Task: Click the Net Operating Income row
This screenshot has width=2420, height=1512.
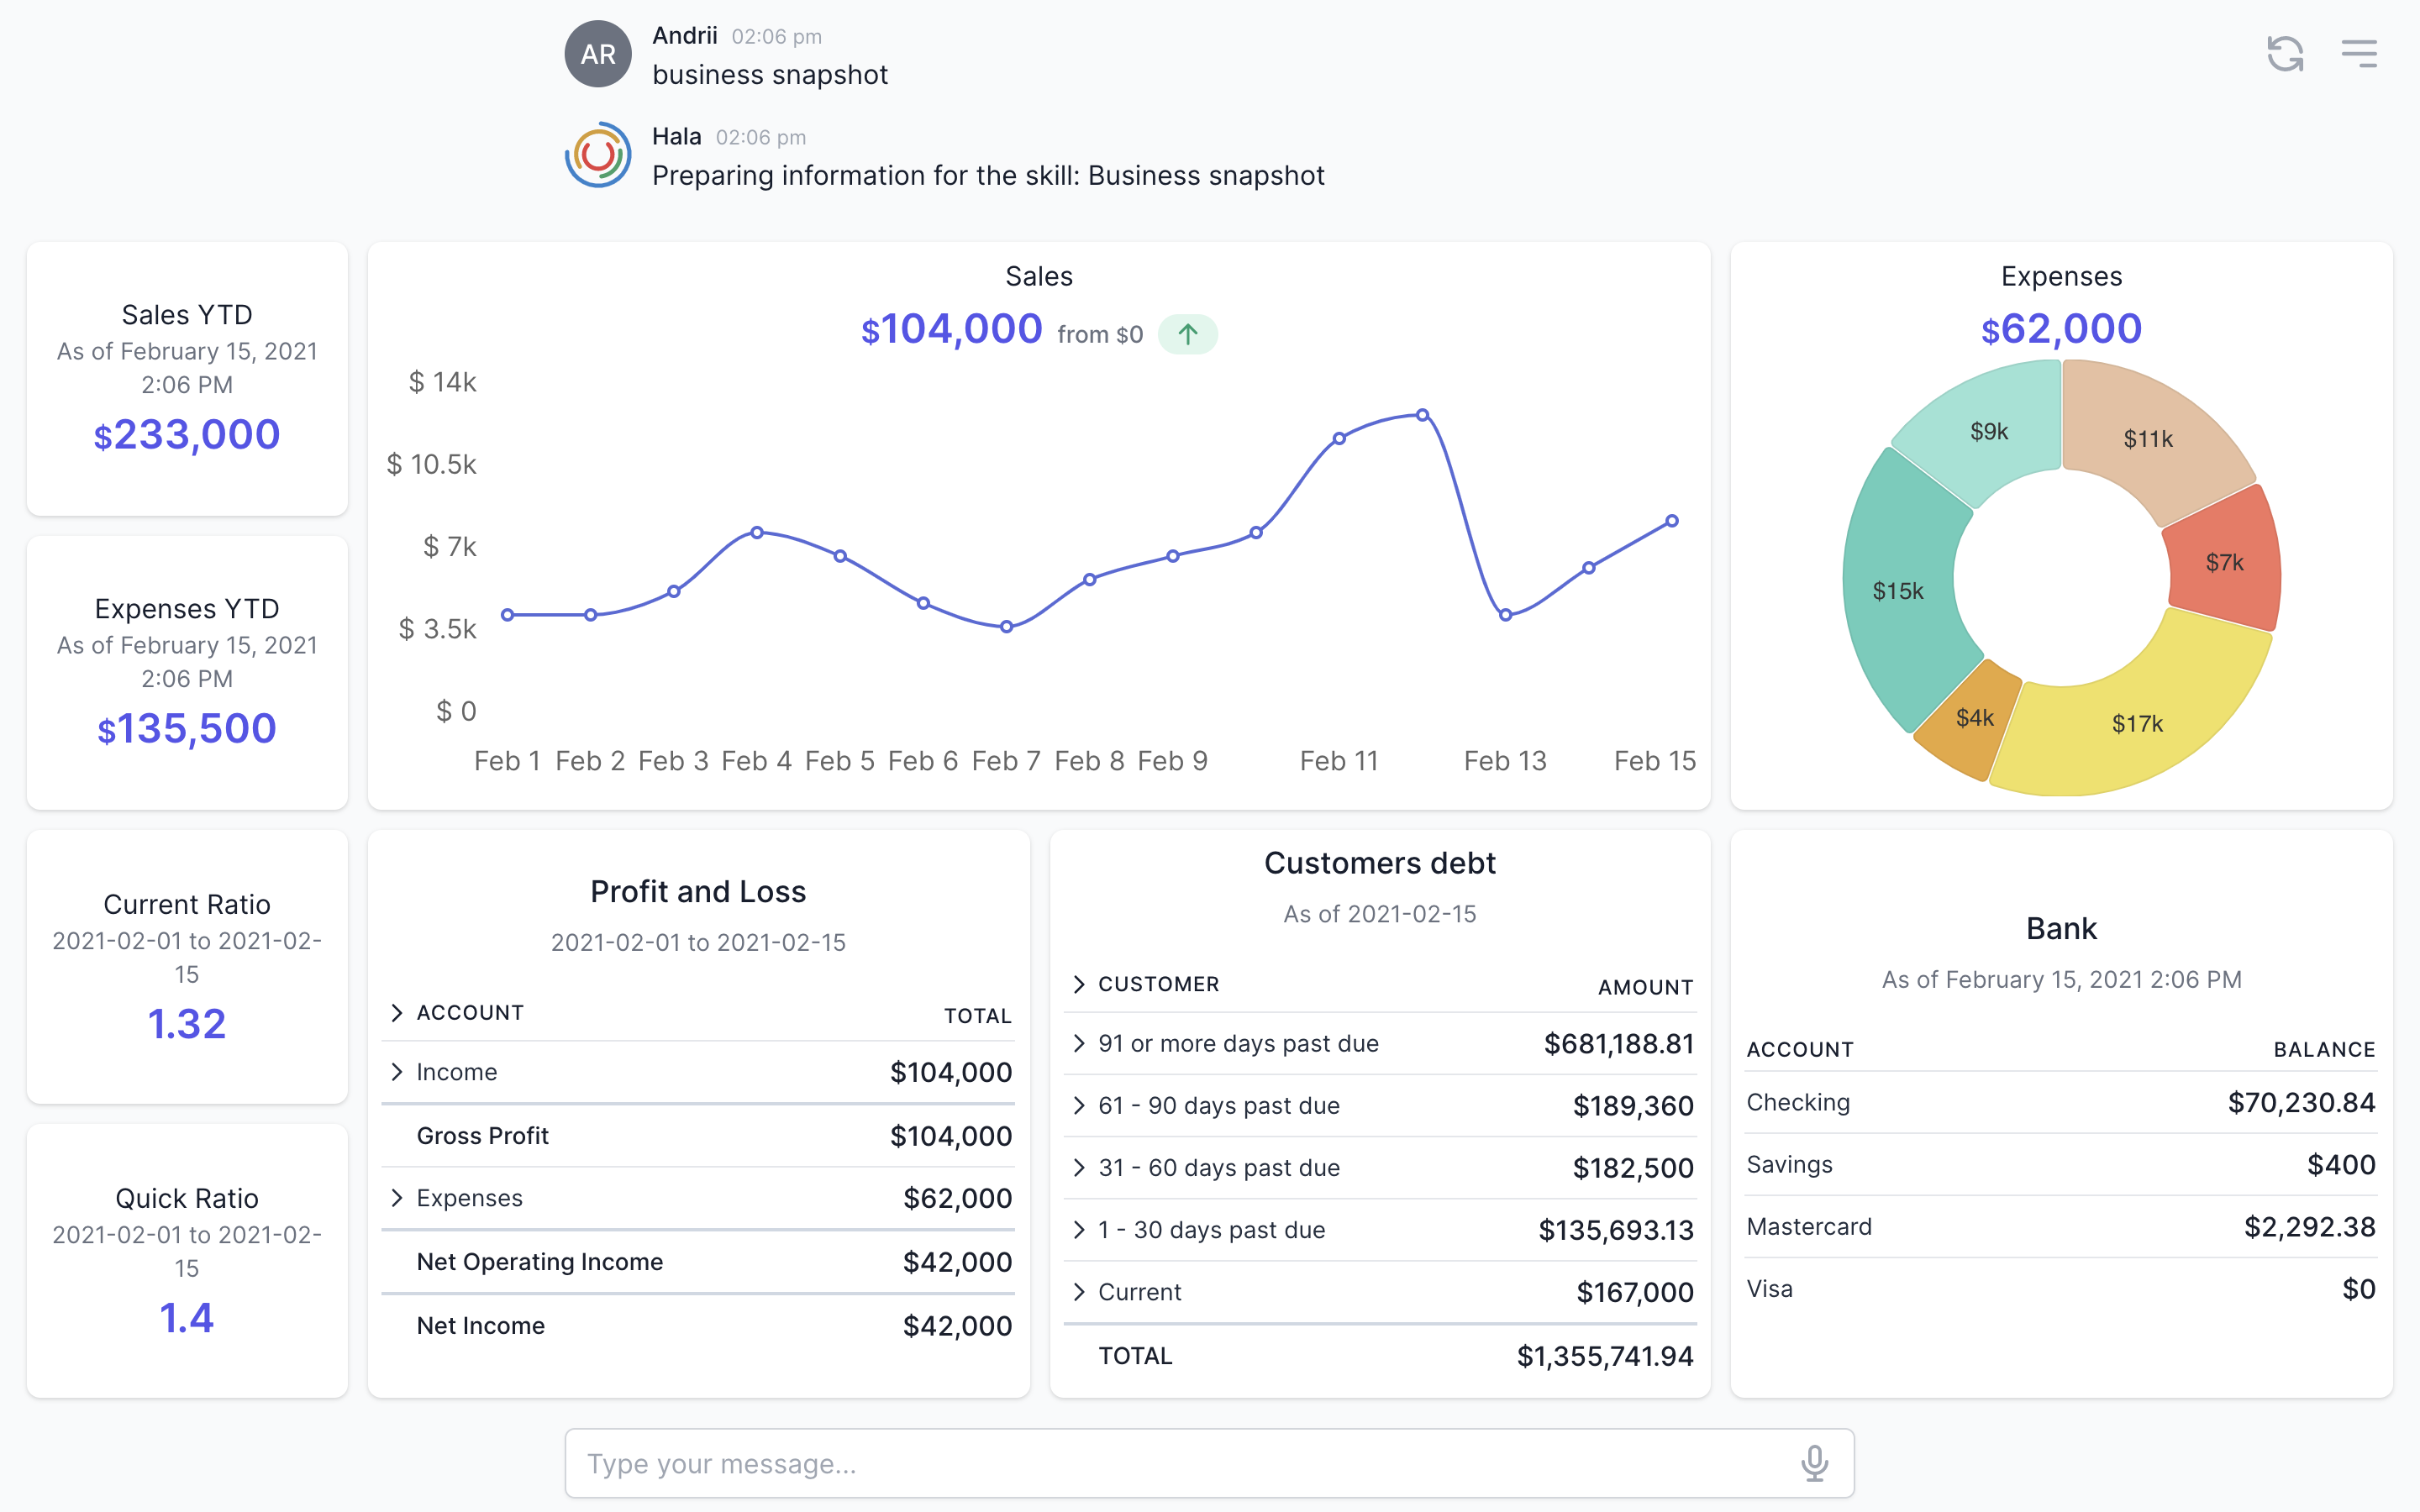Action: pyautogui.click(x=698, y=1262)
